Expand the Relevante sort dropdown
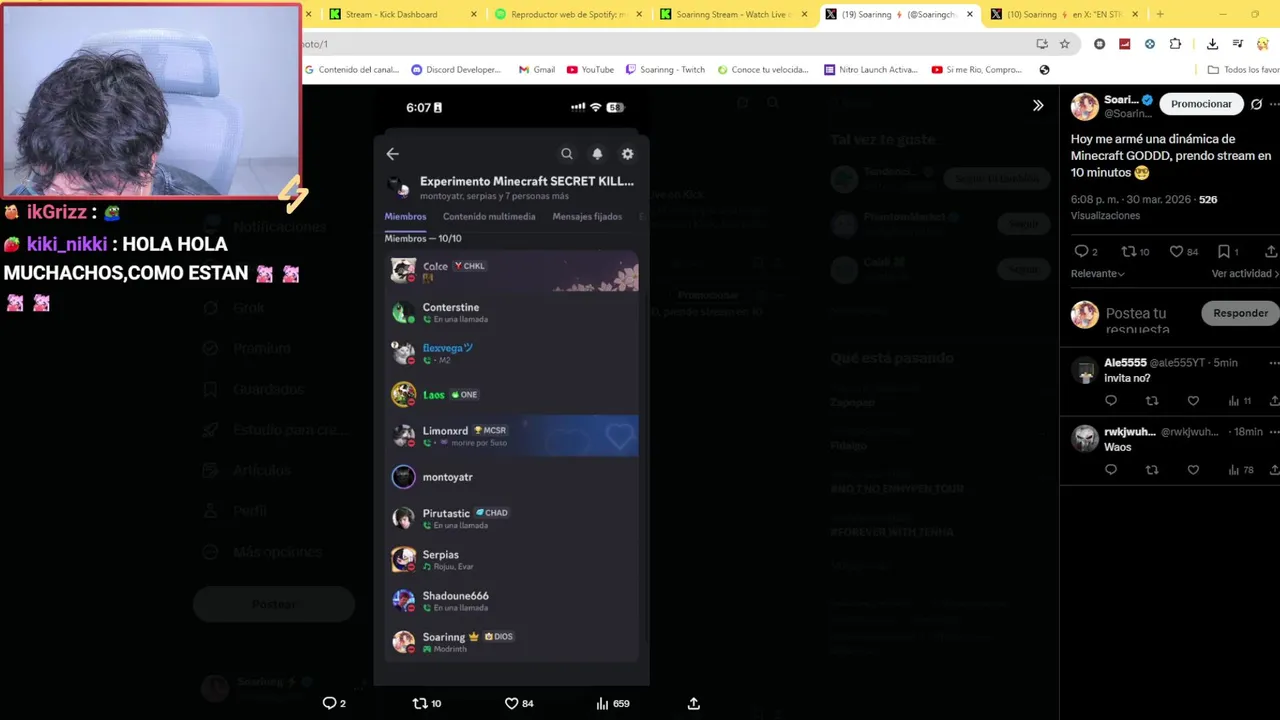The height and width of the screenshot is (720, 1280). (x=1097, y=273)
